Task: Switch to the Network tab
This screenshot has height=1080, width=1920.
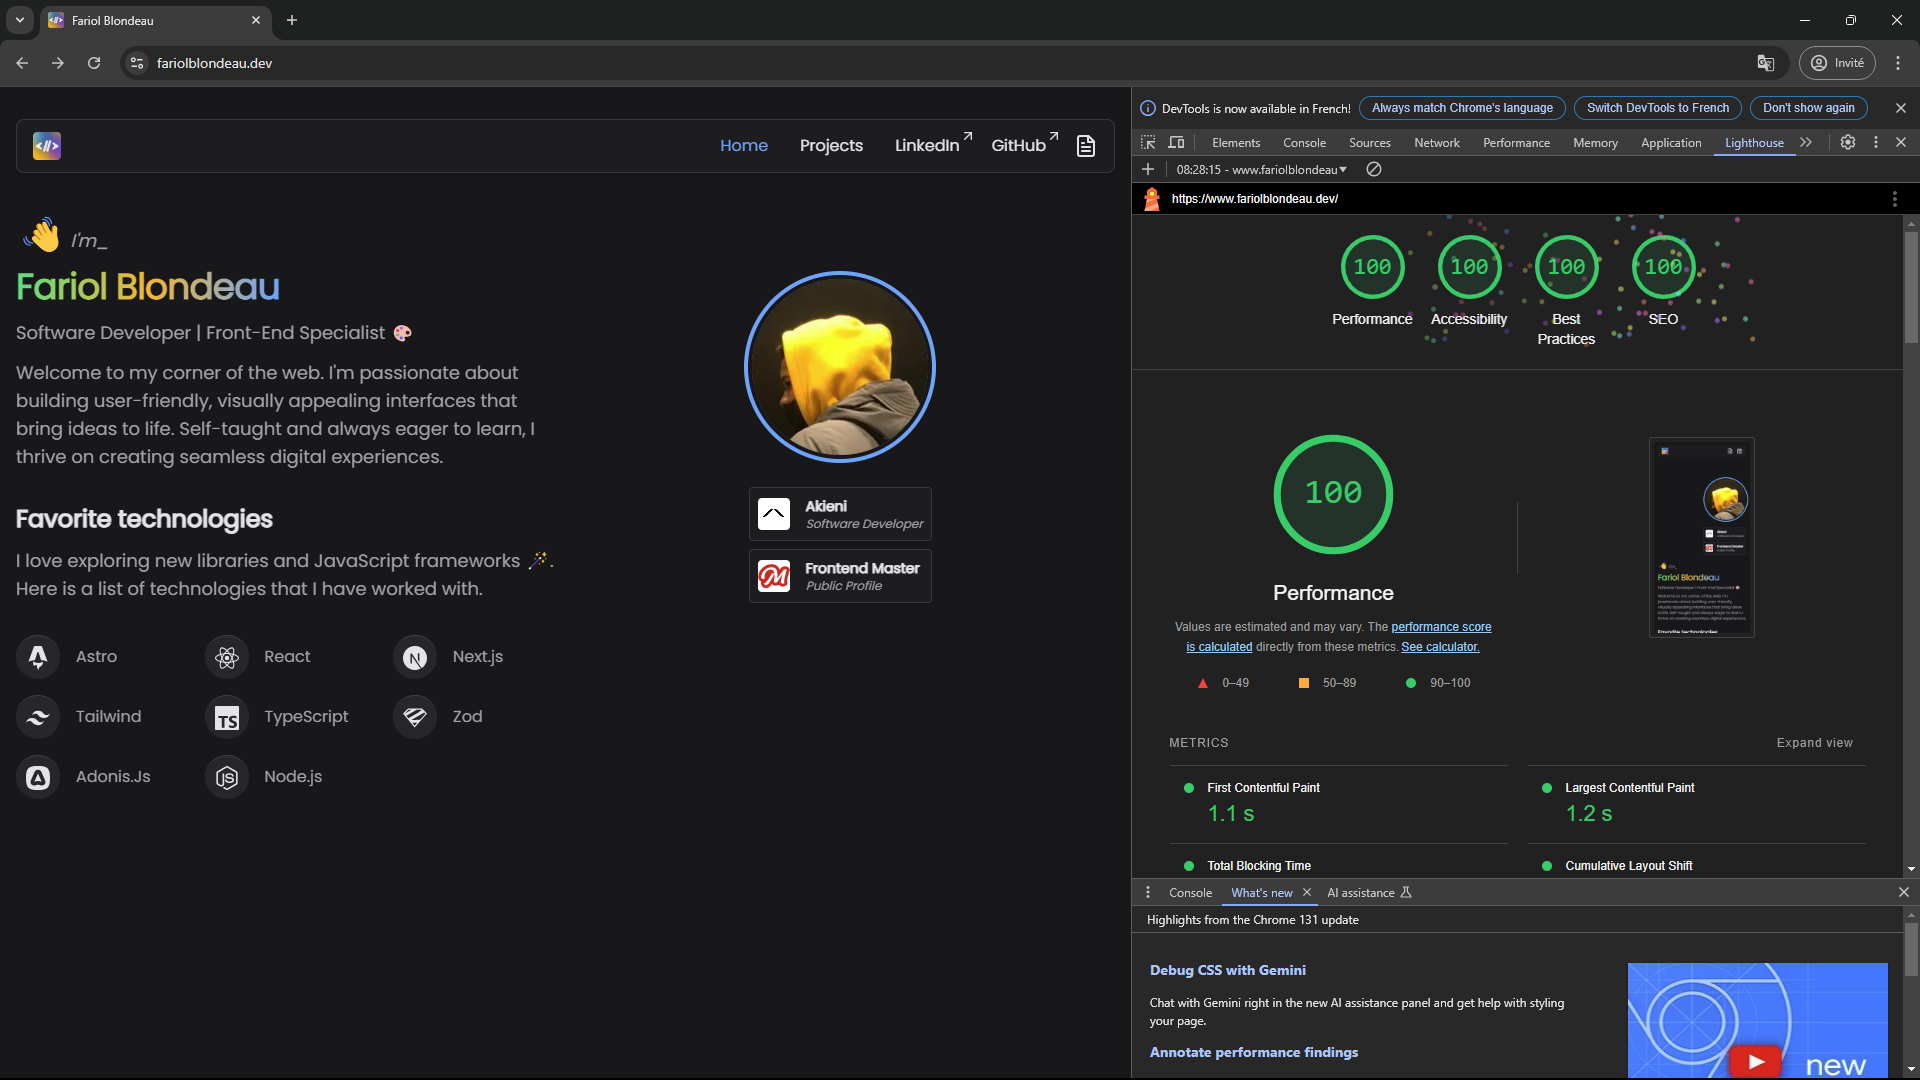Action: [x=1436, y=143]
